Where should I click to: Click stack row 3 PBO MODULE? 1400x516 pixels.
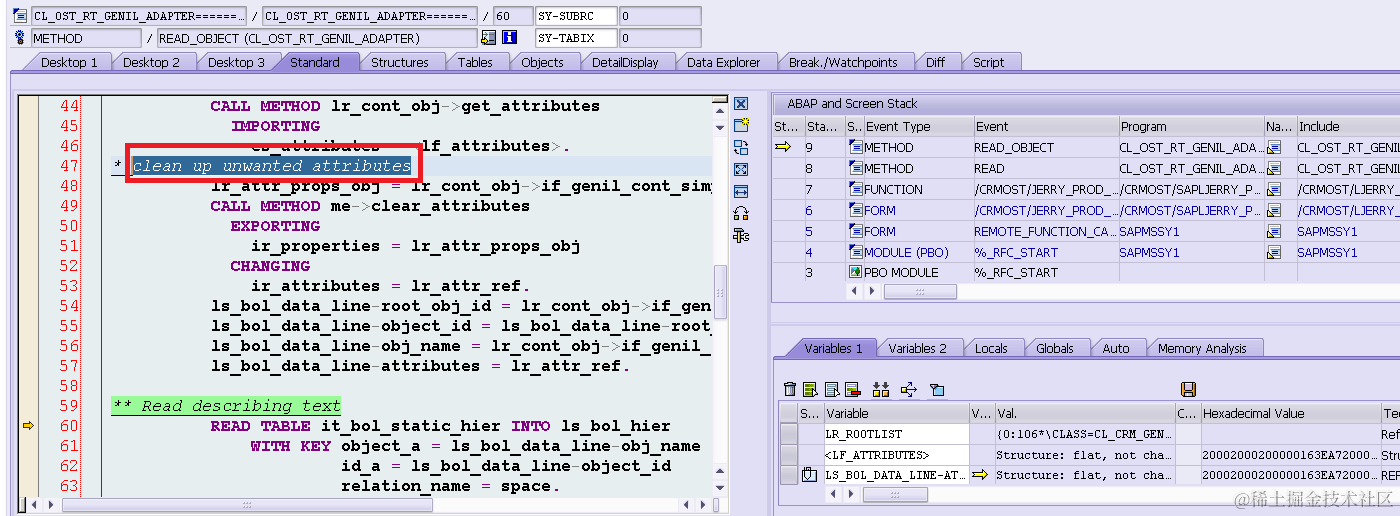1086,272
